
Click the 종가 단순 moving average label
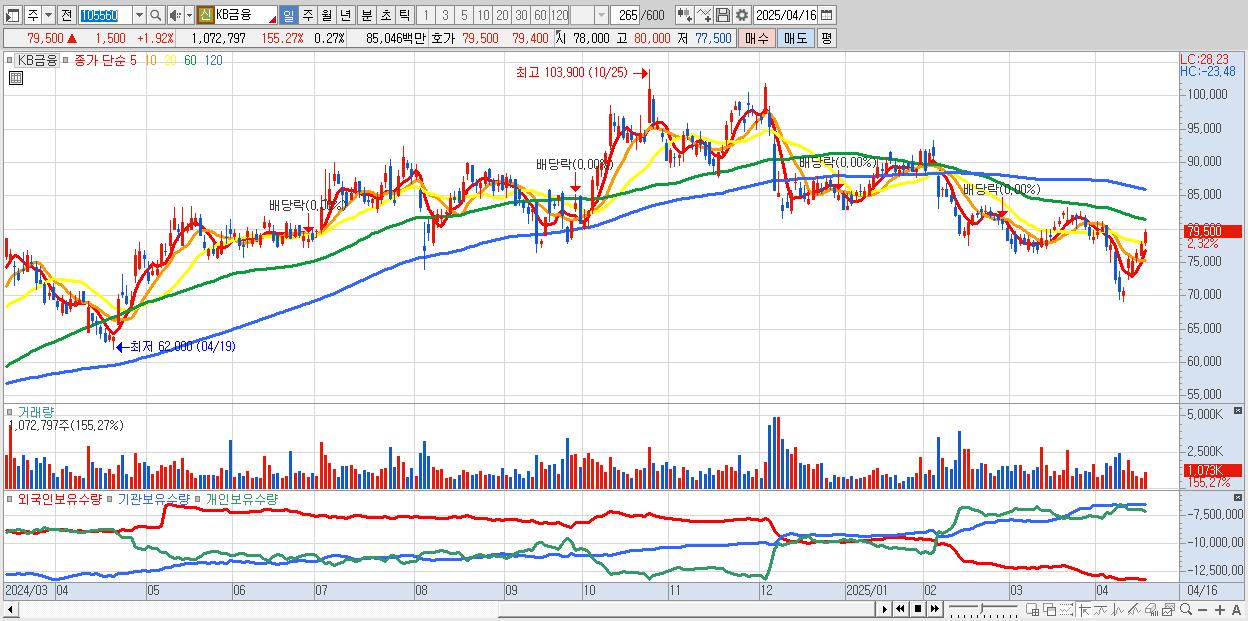click(99, 61)
